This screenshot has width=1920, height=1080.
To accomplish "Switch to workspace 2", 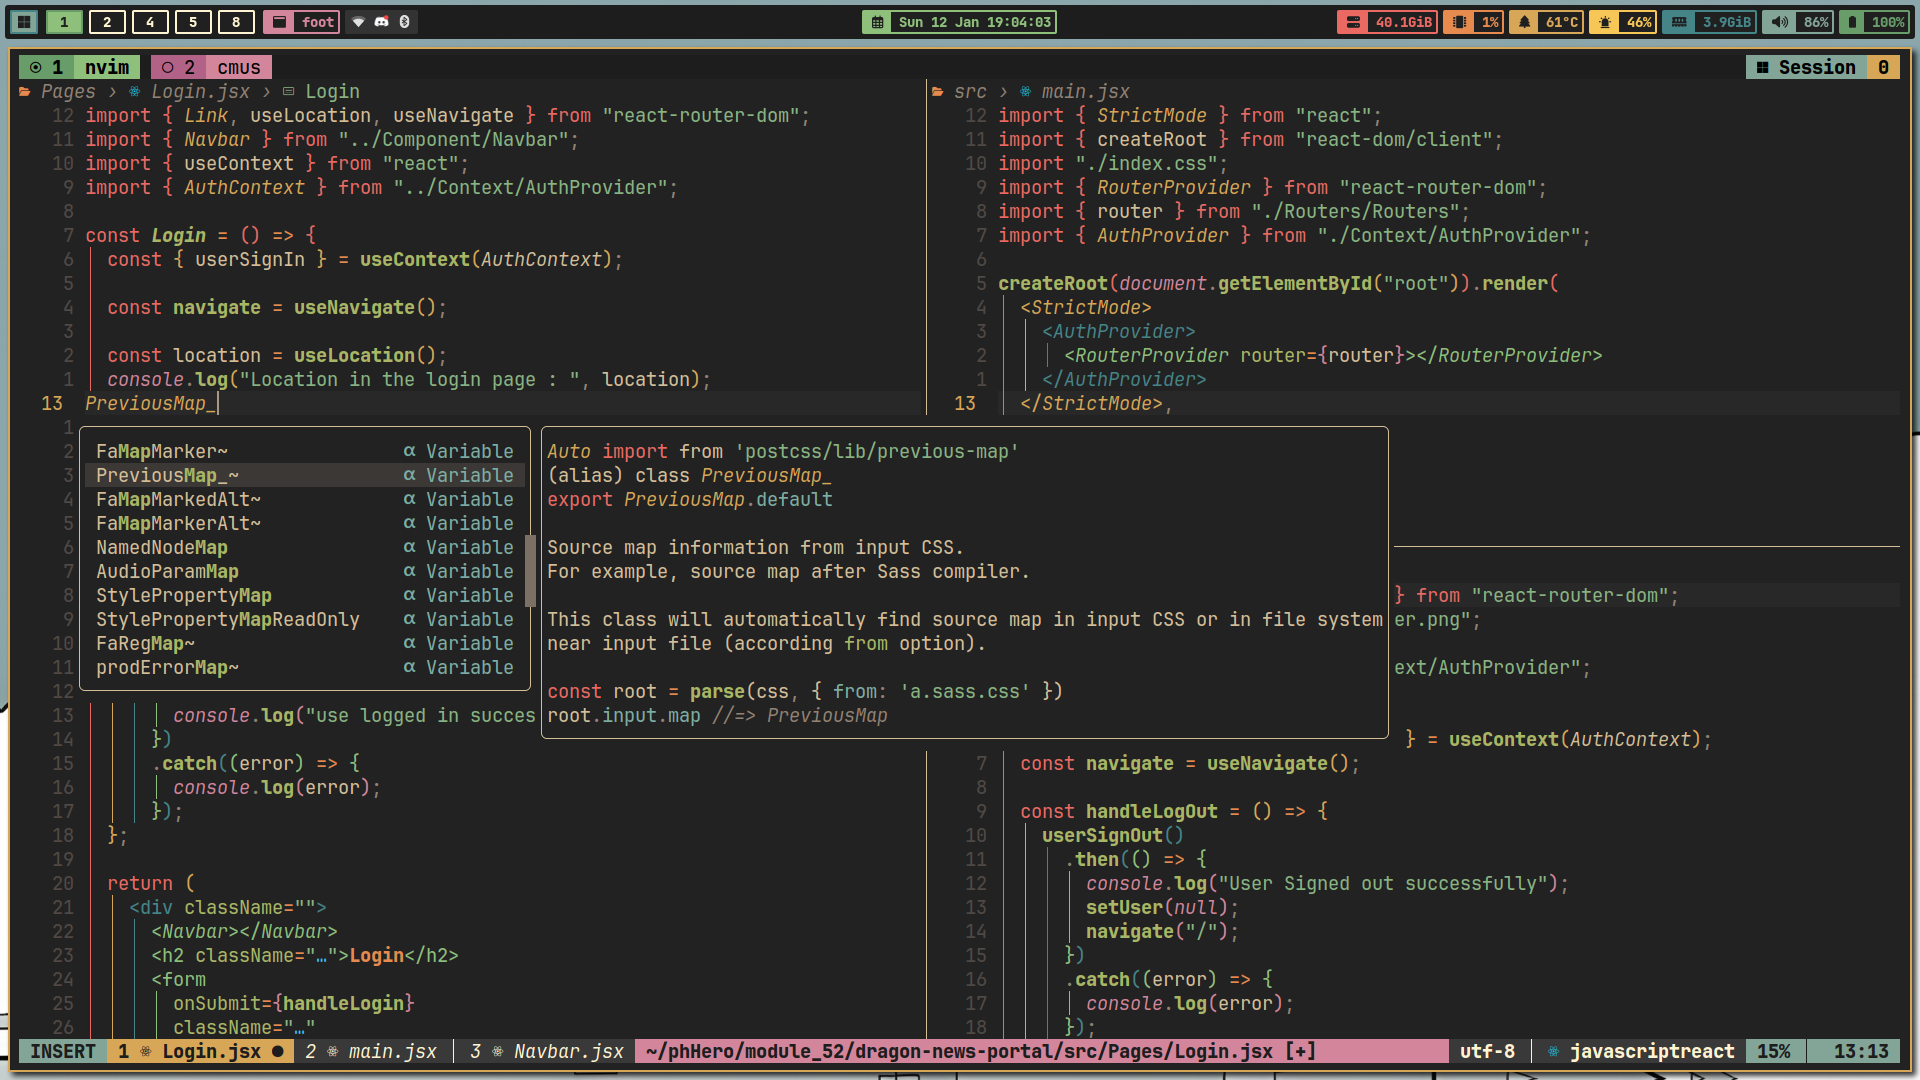I will coord(107,22).
